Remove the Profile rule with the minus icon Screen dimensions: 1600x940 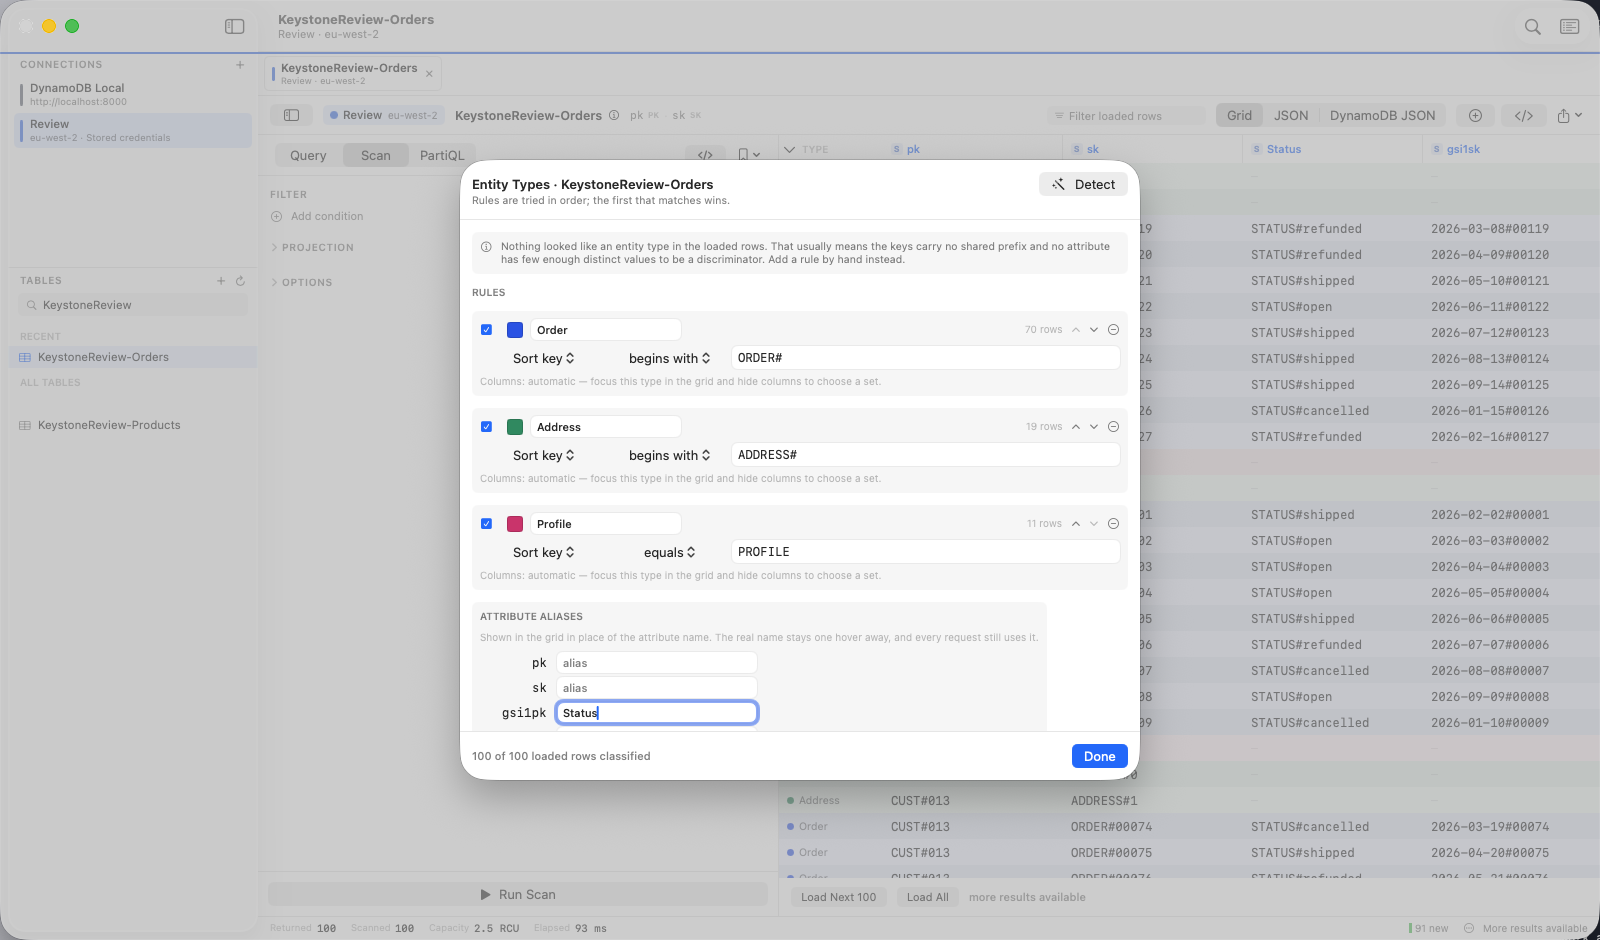coord(1113,524)
